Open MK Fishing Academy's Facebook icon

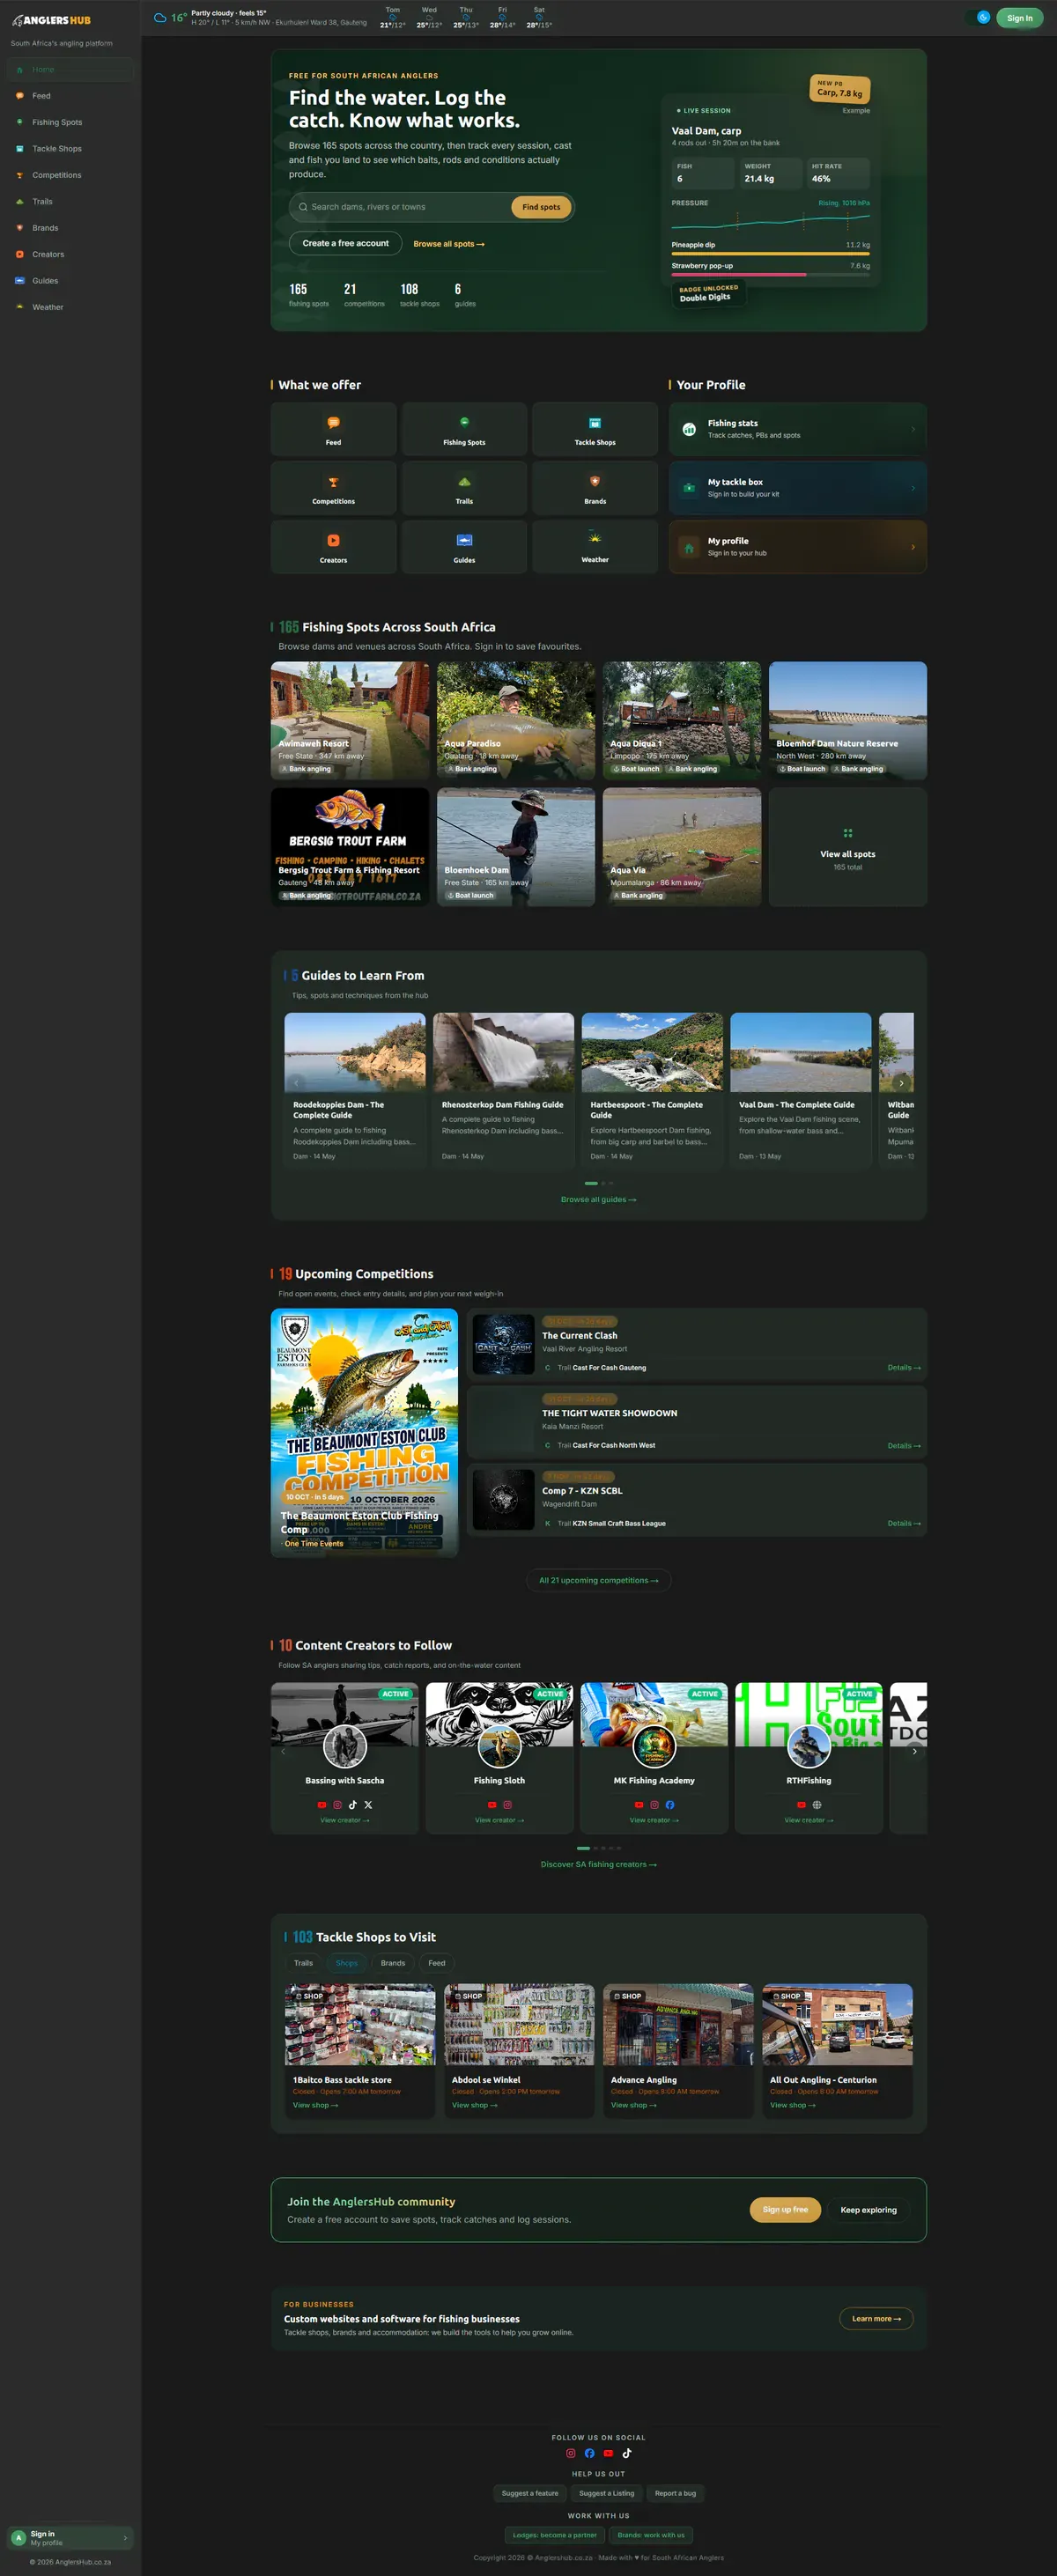(670, 1805)
